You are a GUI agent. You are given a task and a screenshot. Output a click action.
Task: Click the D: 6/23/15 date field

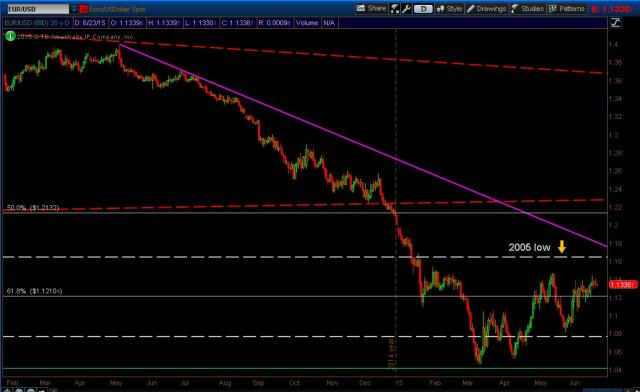[x=90, y=23]
